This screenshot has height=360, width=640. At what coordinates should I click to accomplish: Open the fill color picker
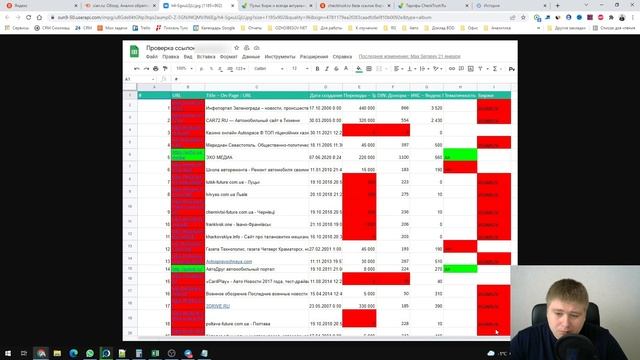point(359,69)
